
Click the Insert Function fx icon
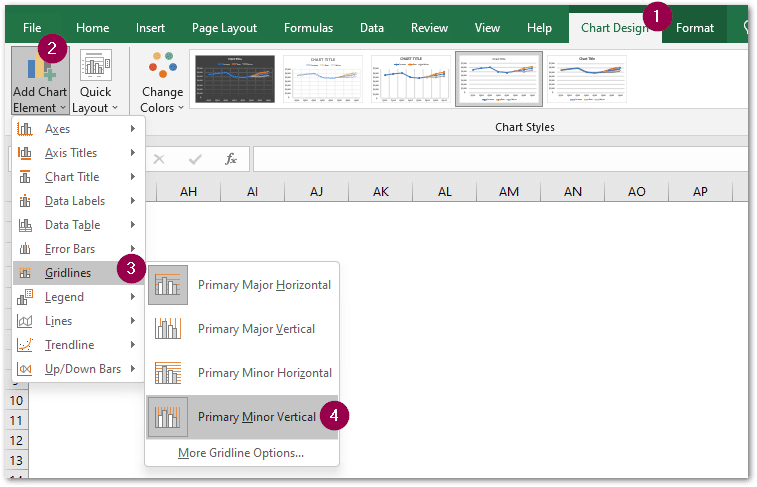pos(231,159)
